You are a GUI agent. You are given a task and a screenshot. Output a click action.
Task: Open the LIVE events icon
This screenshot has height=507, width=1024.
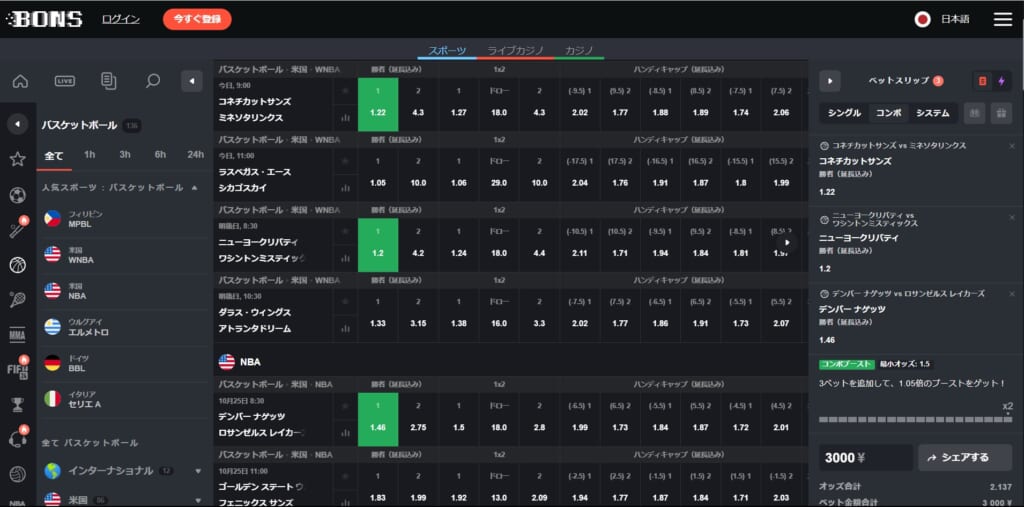pos(65,81)
